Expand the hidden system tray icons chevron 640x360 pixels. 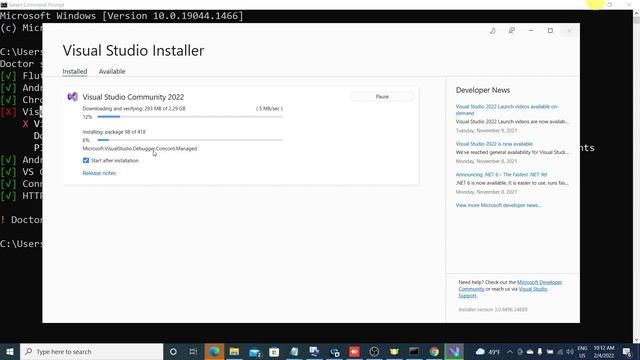coord(510,351)
